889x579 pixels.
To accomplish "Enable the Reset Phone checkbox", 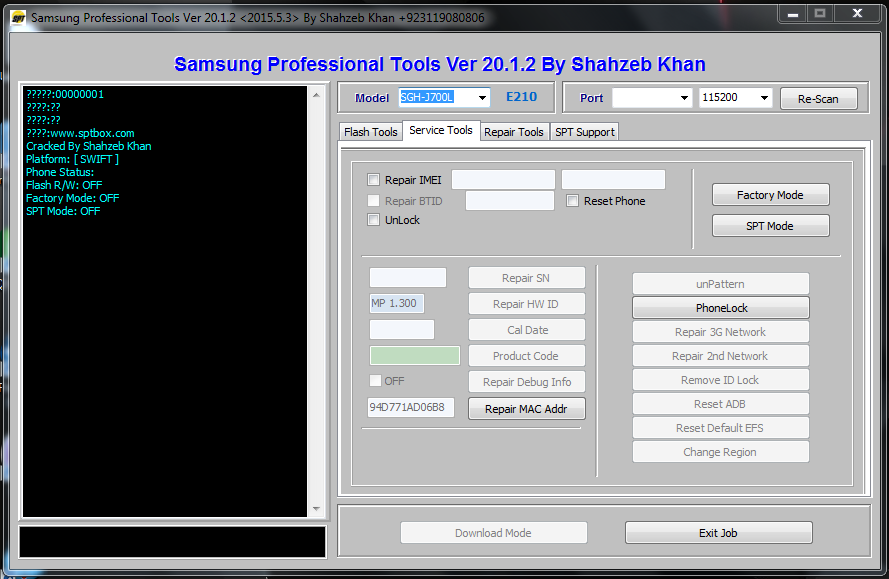I will [573, 201].
